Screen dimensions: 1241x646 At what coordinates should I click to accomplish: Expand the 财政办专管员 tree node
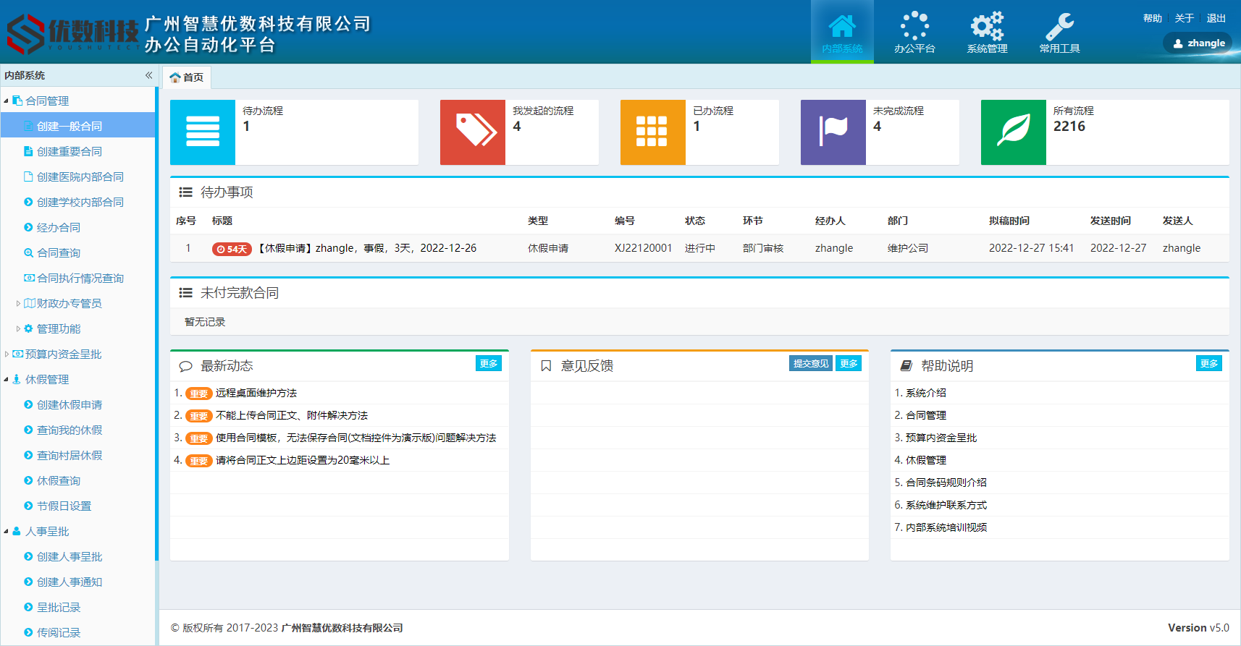coord(18,303)
